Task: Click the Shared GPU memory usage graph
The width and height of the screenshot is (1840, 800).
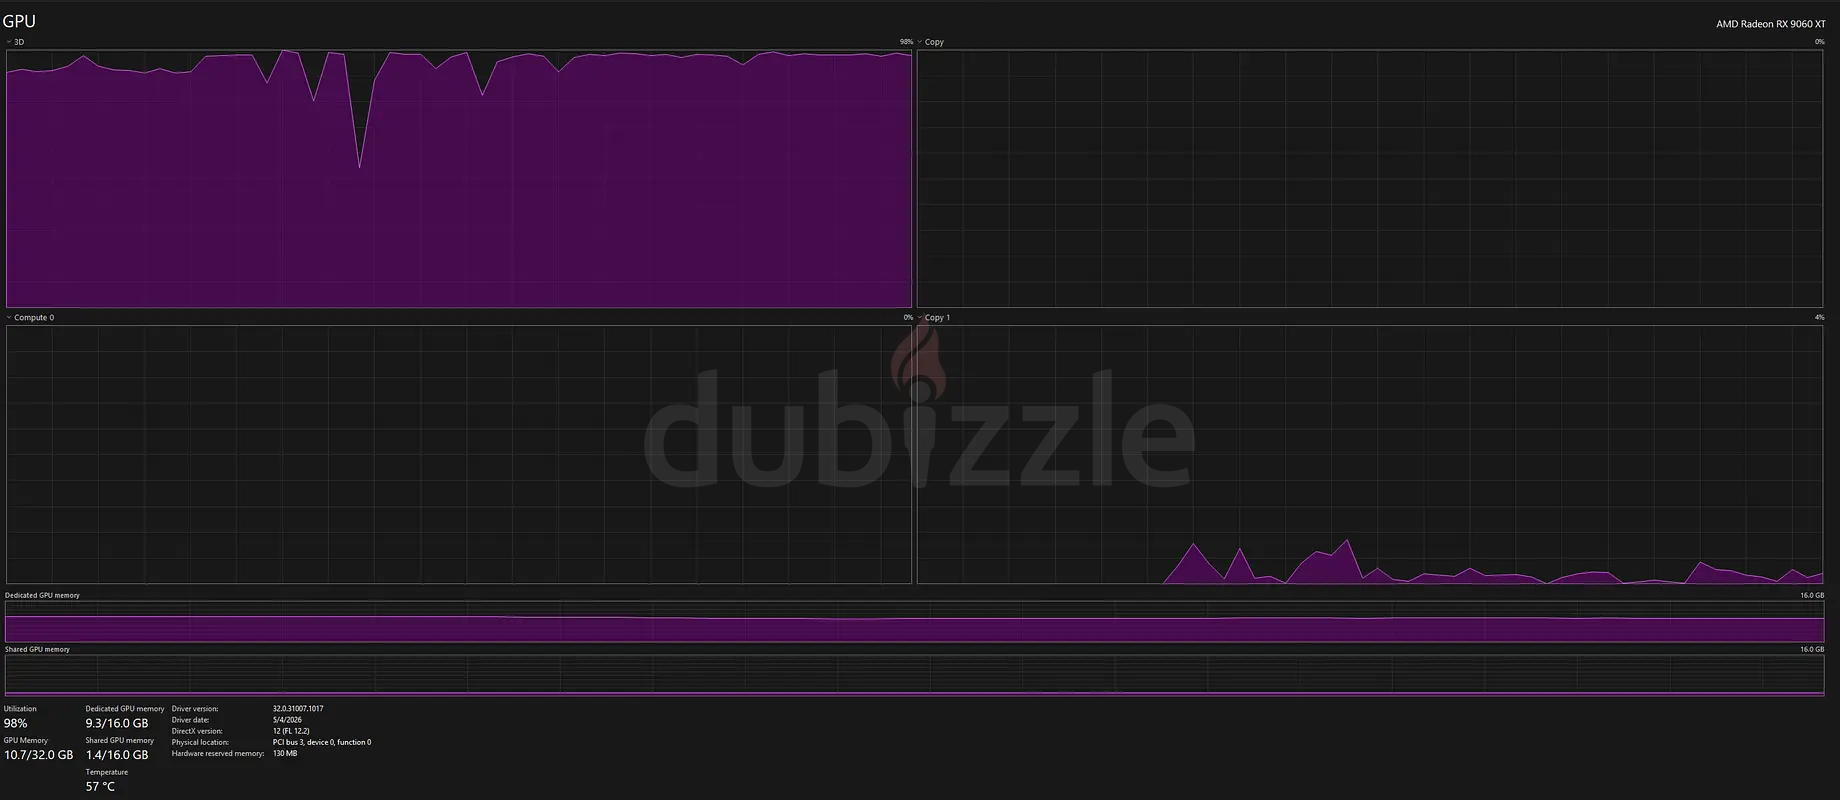Action: [x=914, y=676]
